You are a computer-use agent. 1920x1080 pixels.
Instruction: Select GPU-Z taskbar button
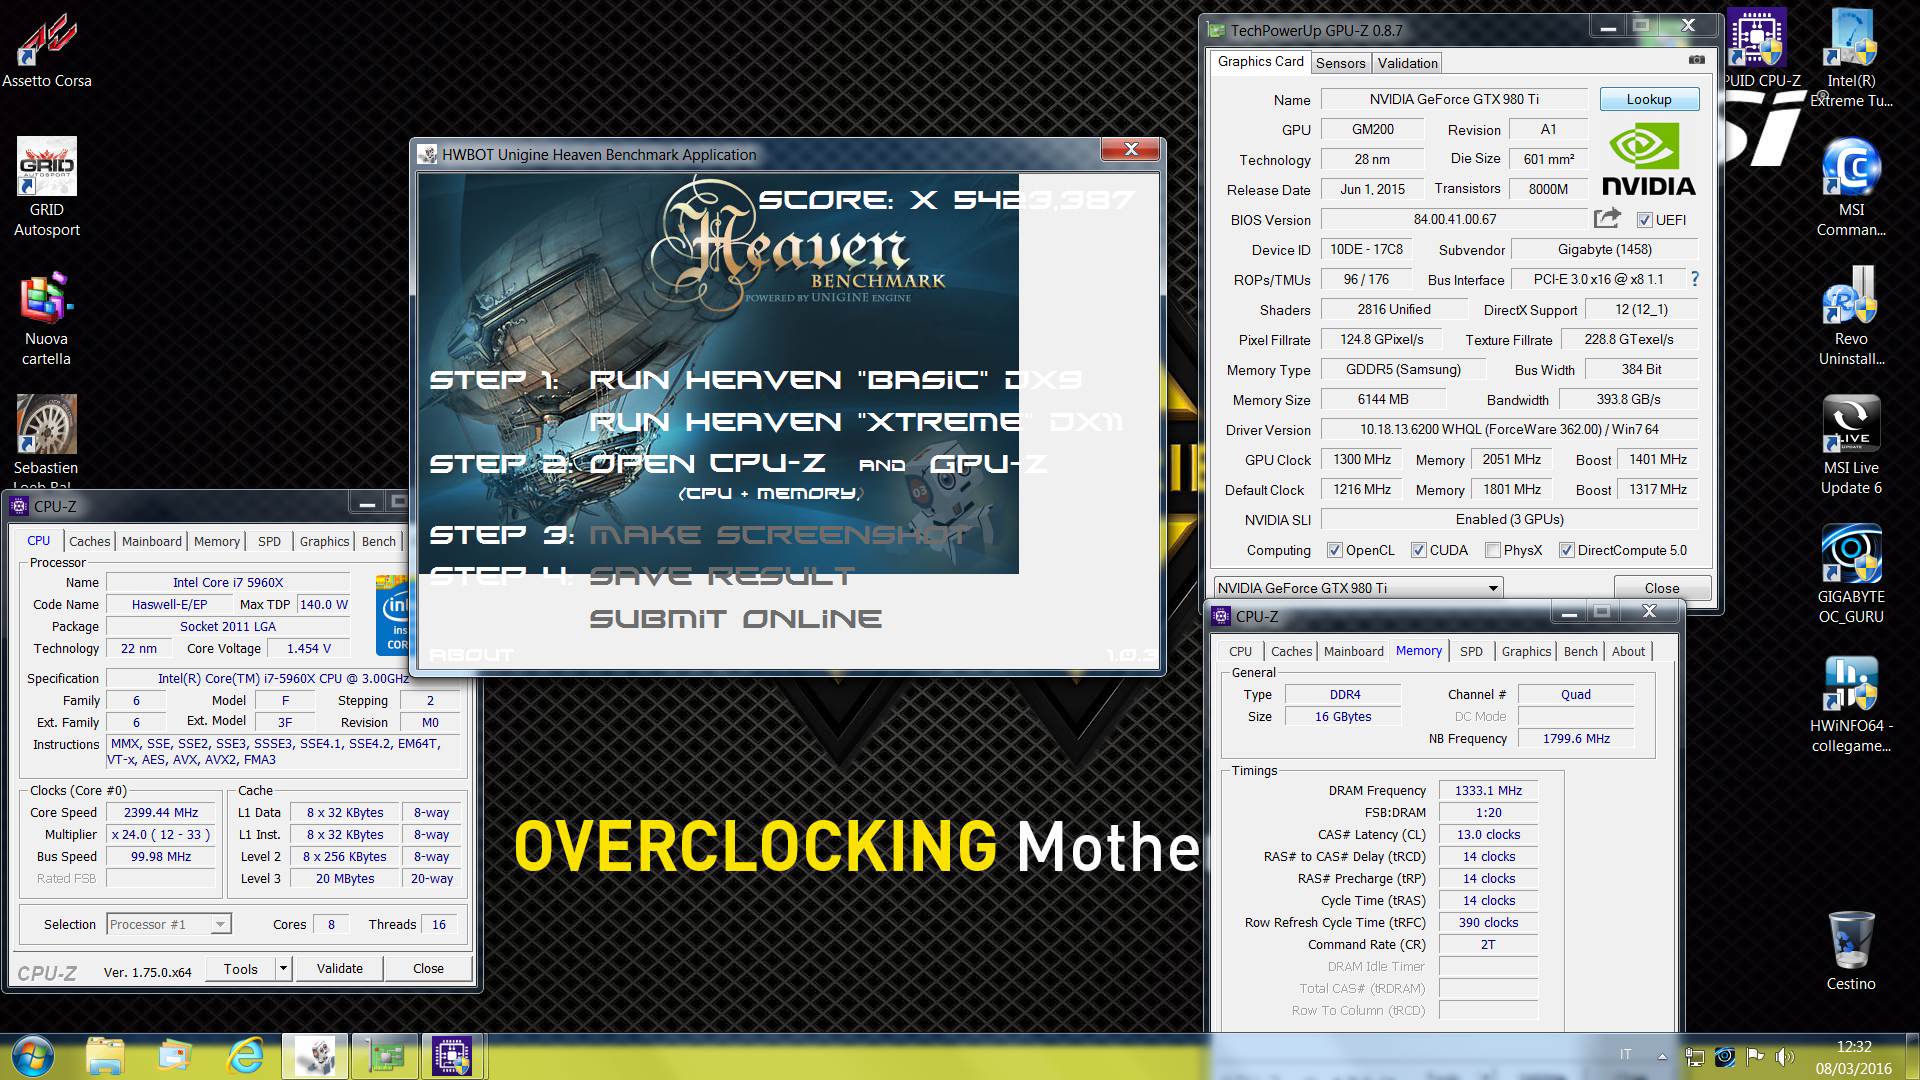click(x=385, y=1056)
